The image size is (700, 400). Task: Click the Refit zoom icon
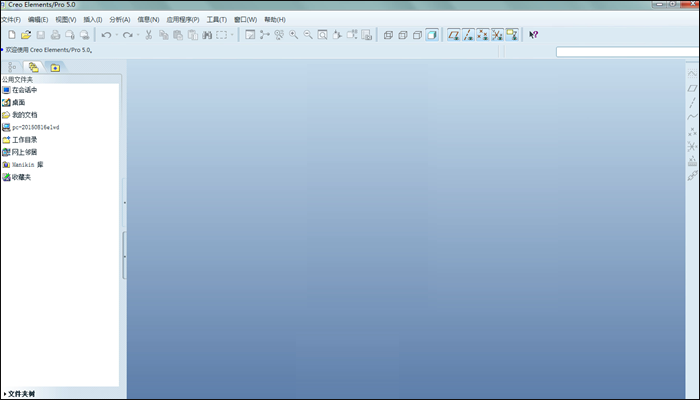point(322,35)
